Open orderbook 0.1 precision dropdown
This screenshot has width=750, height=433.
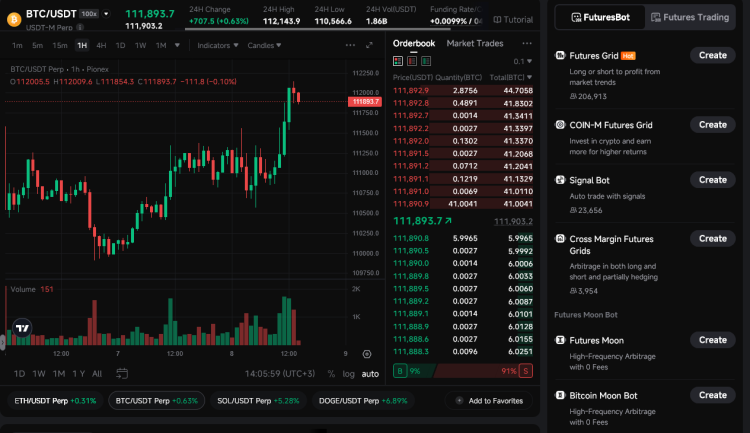tap(522, 61)
